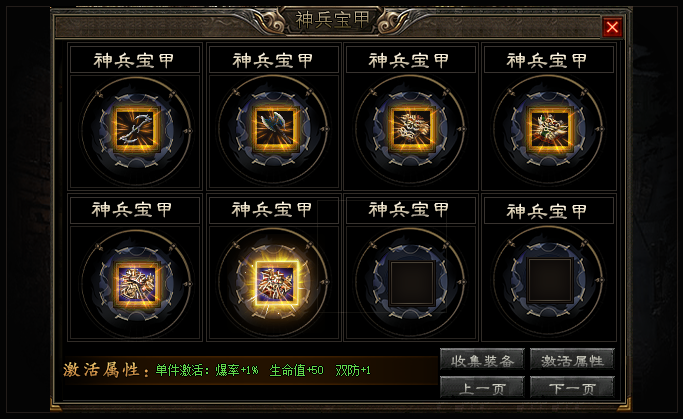Image resolution: width=683 pixels, height=419 pixels.
Task: Go to next page with 下一页
Action: point(572,387)
